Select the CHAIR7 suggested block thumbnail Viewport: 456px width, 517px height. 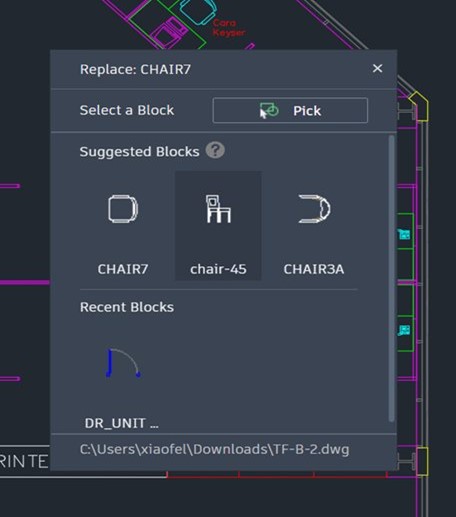[x=123, y=226]
